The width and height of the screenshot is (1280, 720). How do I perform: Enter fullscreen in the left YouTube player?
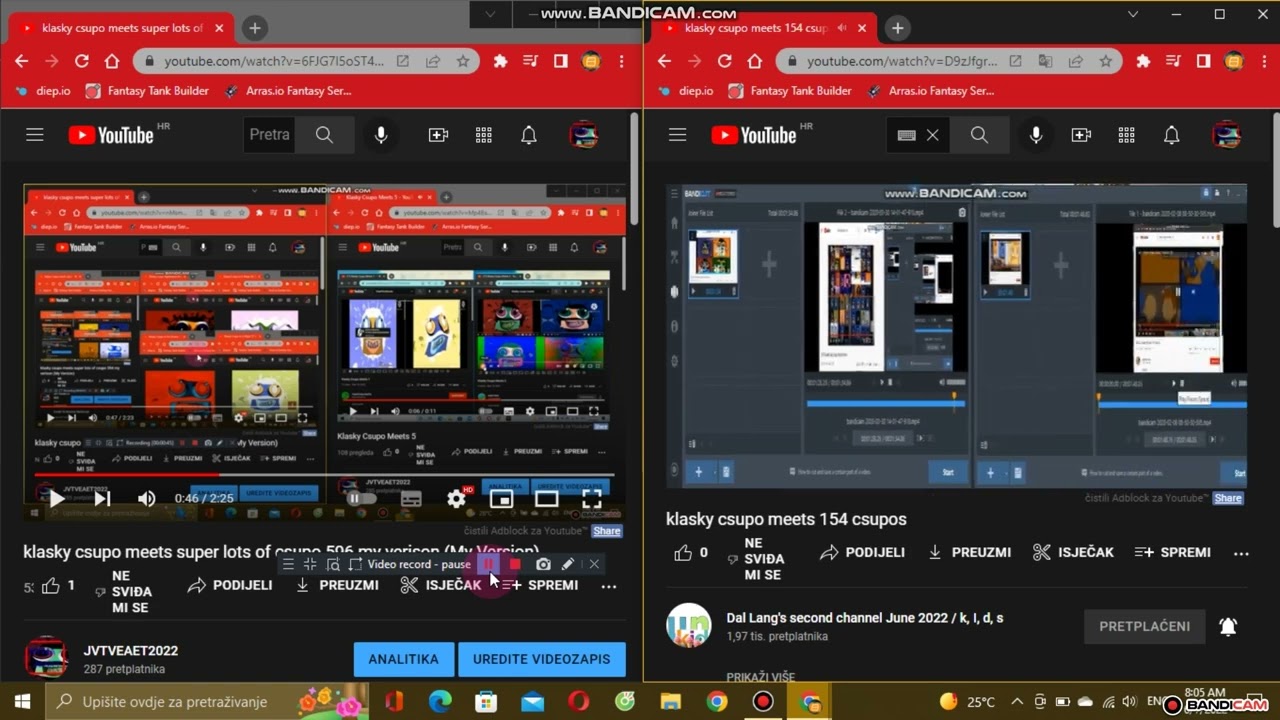coord(592,498)
